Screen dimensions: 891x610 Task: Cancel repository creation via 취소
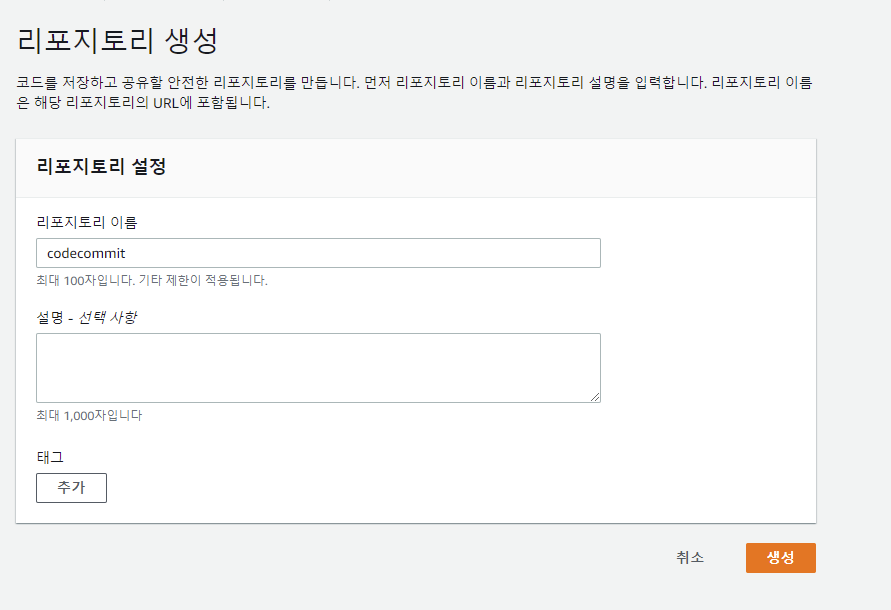[x=690, y=558]
